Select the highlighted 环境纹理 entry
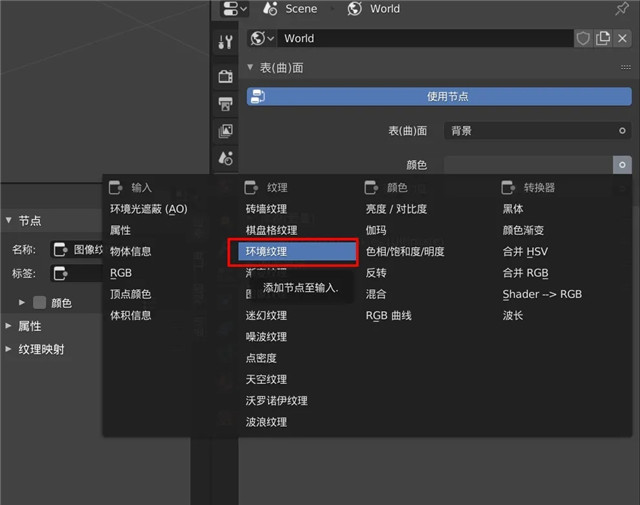Viewport: 640px width, 505px height. pos(297,251)
